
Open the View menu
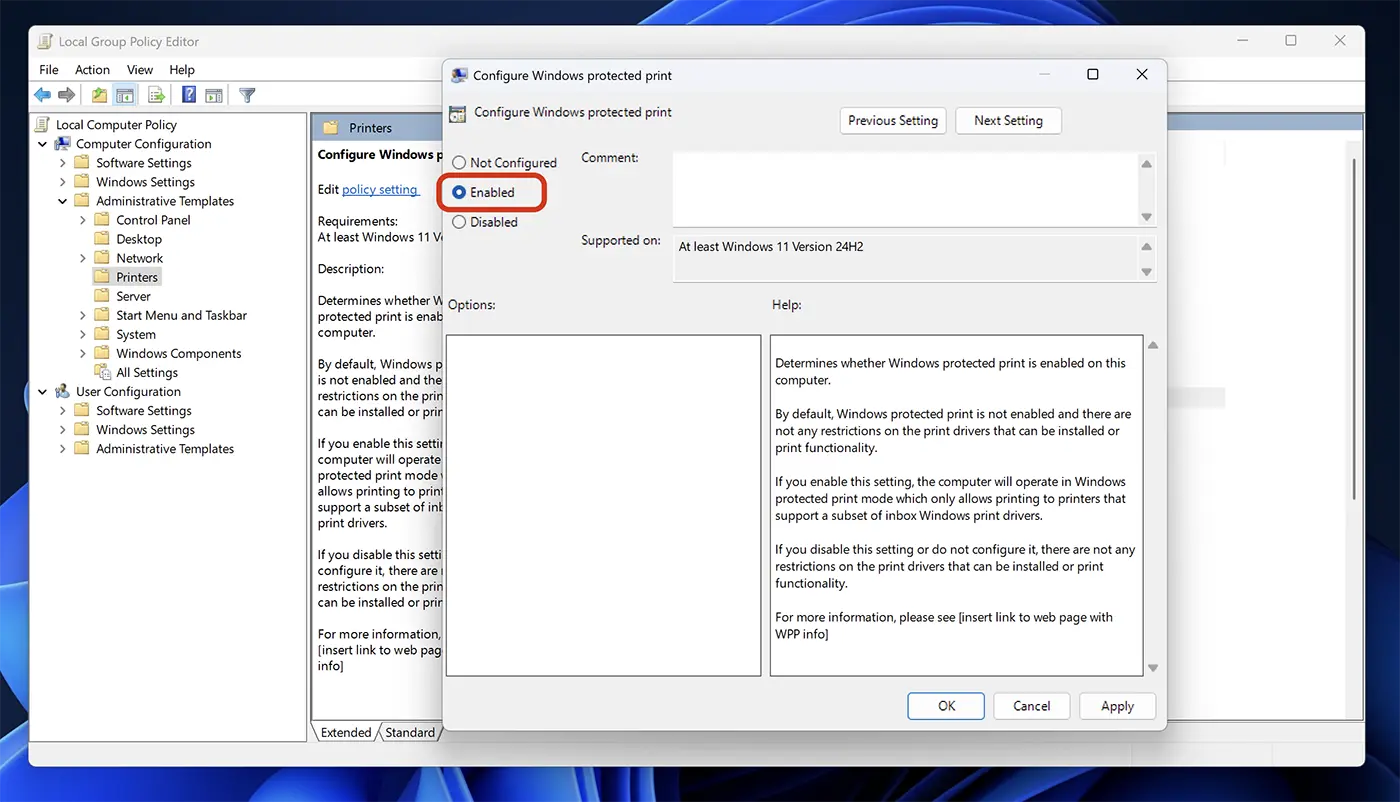pyautogui.click(x=140, y=70)
